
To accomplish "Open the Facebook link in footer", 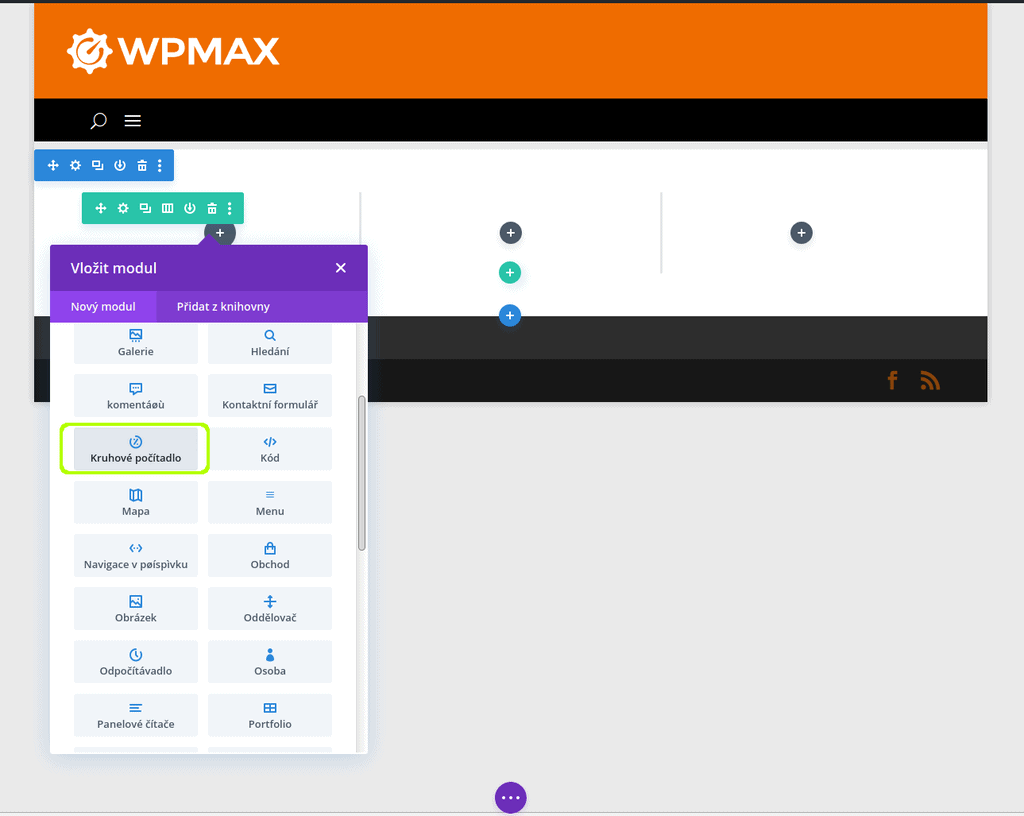I will (892, 380).
